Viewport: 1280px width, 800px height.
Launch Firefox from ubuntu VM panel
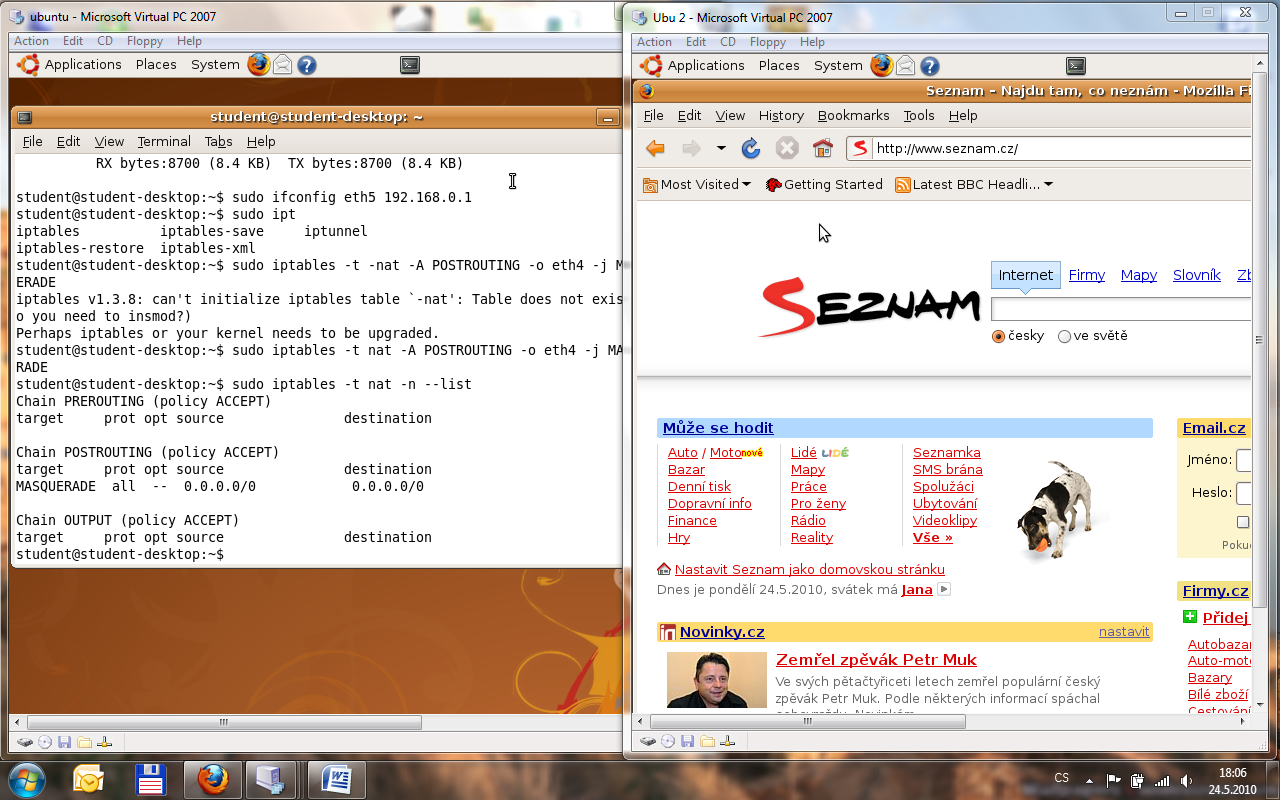click(x=259, y=65)
